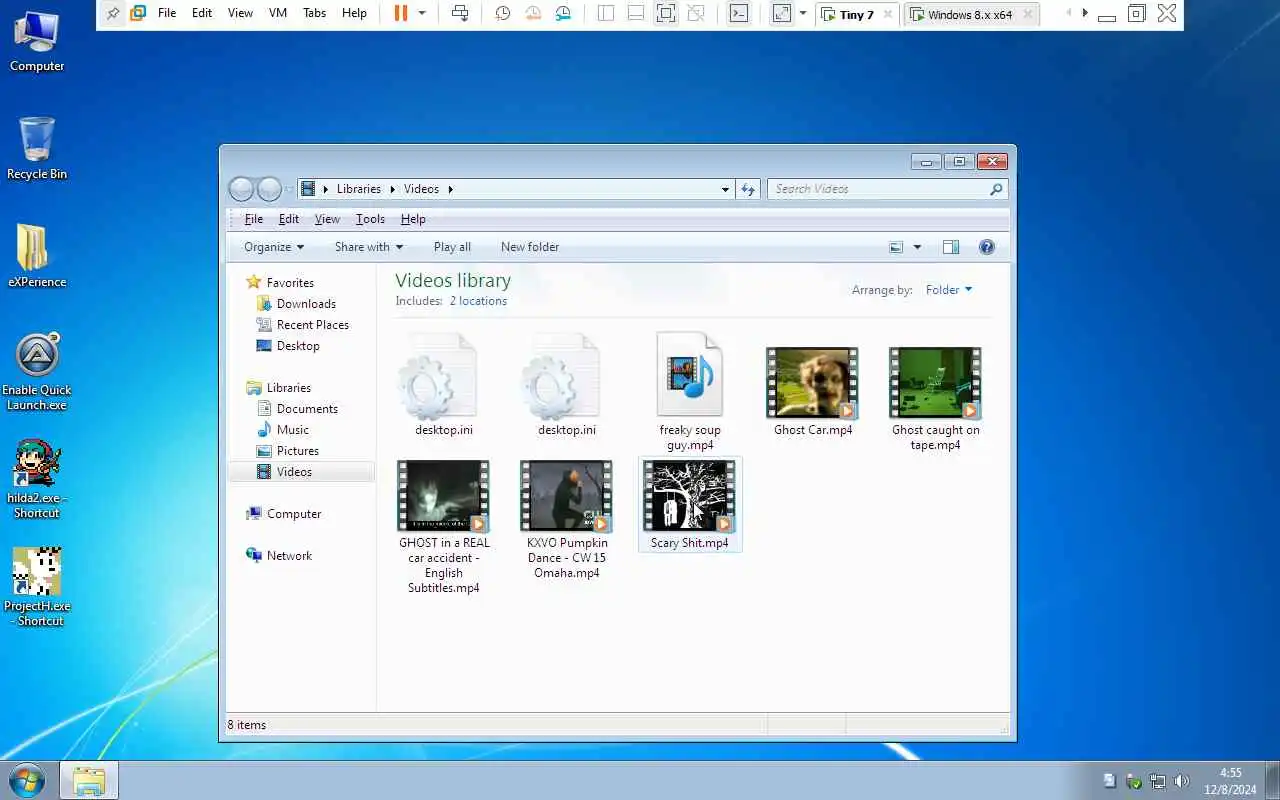Select Pictures library
The image size is (1280, 800).
[x=298, y=451]
